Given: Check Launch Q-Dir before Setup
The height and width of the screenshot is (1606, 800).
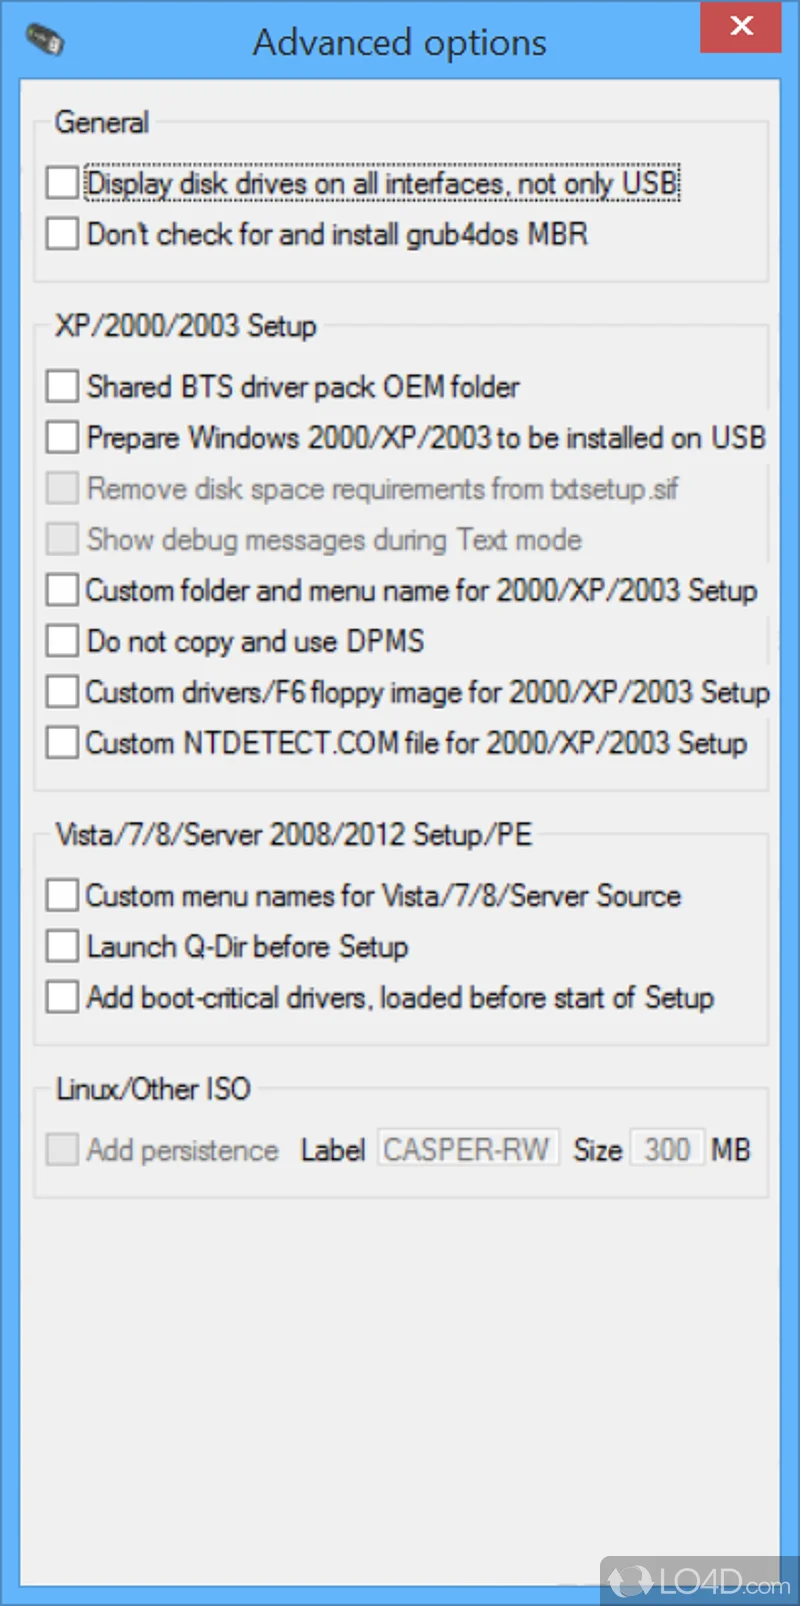Looking at the screenshot, I should click(62, 946).
